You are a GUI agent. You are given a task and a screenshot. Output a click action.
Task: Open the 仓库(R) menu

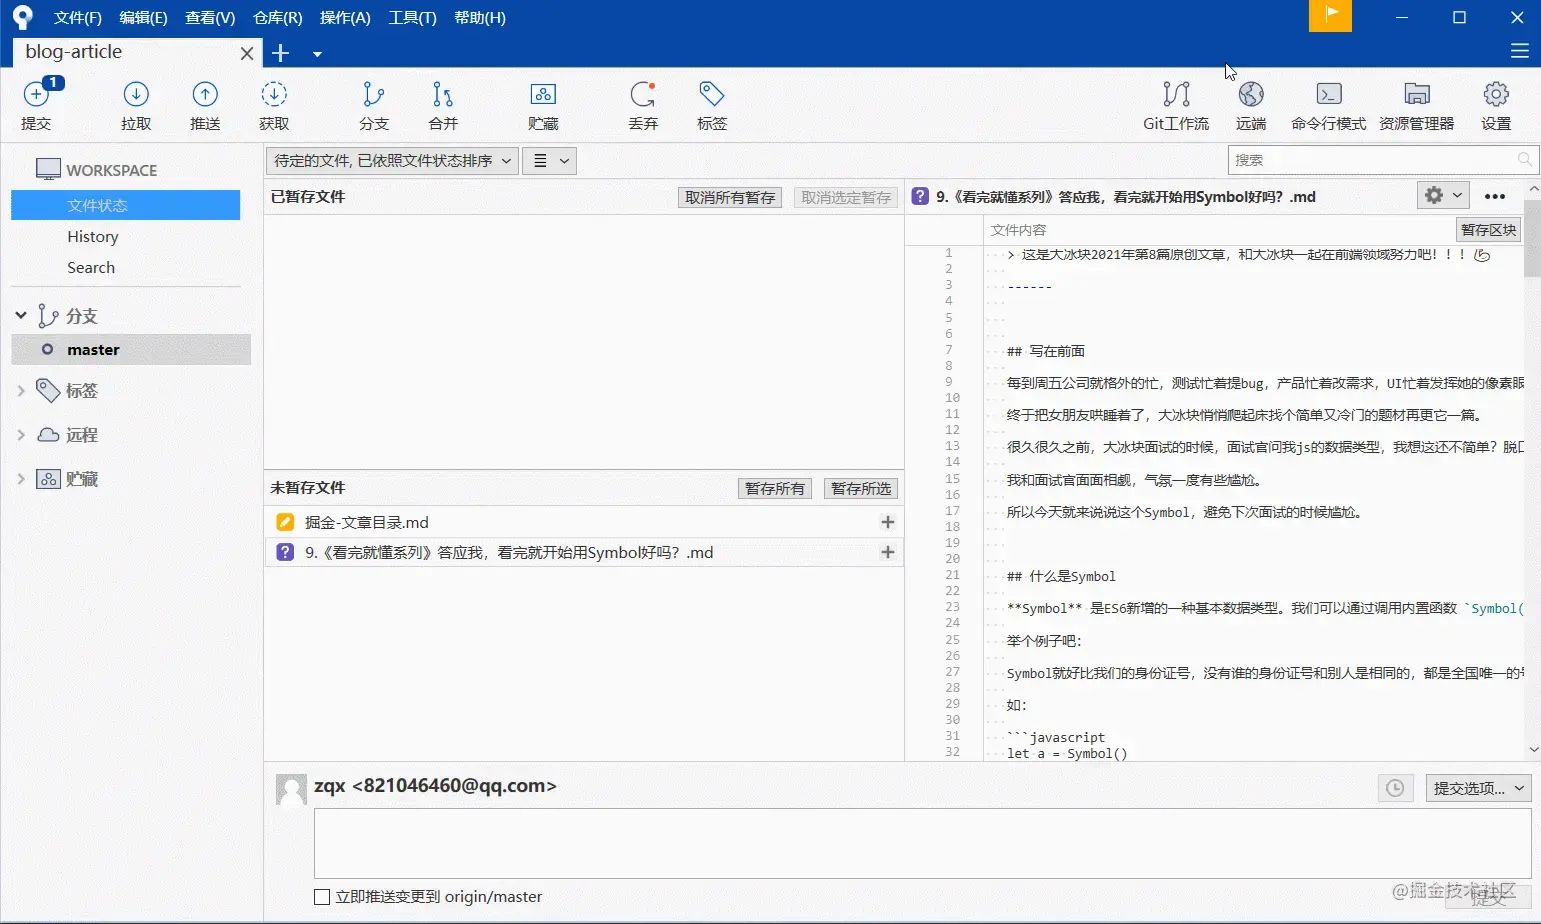pyautogui.click(x=278, y=18)
